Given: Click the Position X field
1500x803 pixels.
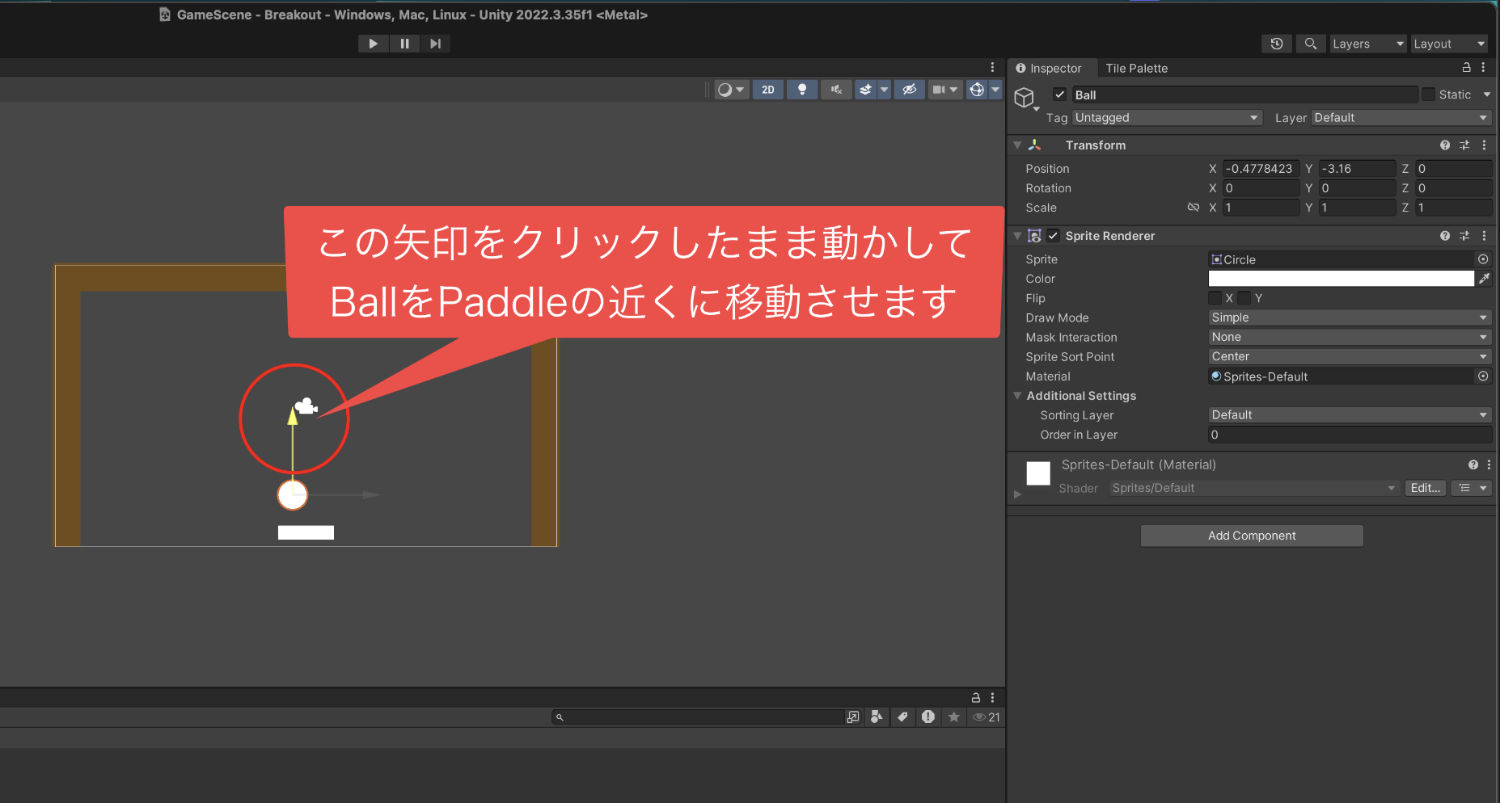Looking at the screenshot, I should (1261, 169).
